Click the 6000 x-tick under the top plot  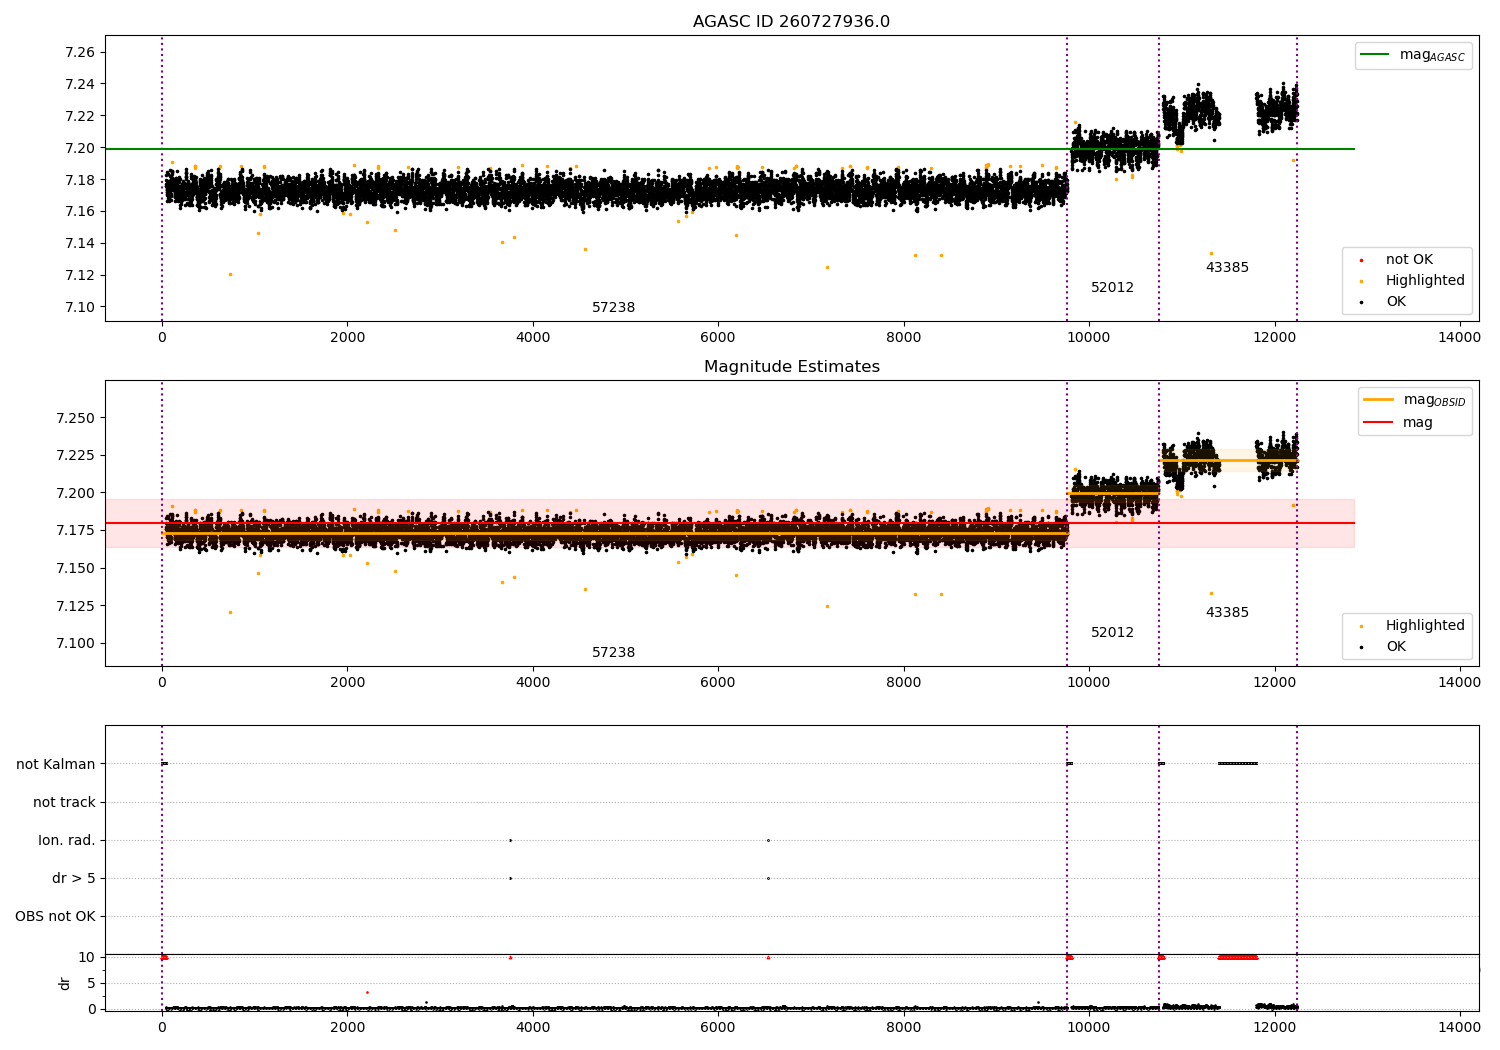point(718,338)
